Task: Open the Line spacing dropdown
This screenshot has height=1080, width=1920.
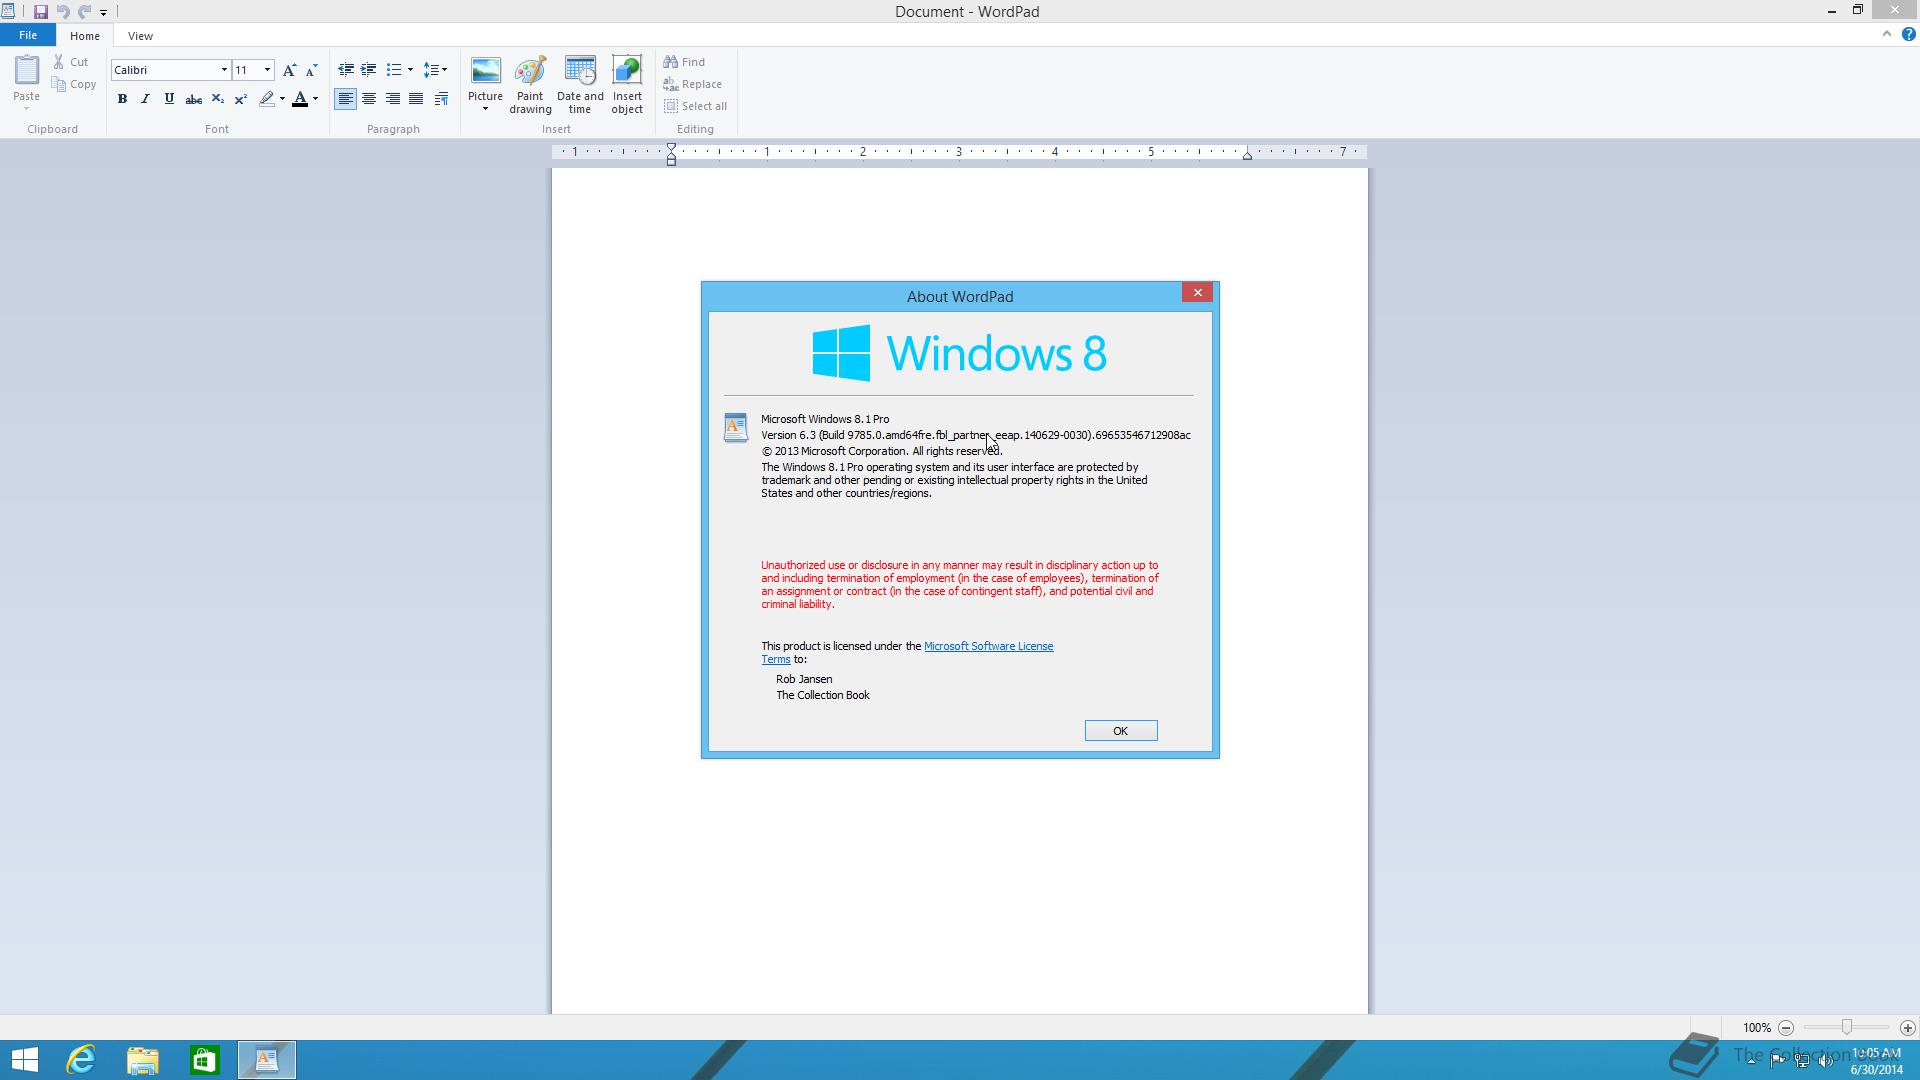Action: 435,70
